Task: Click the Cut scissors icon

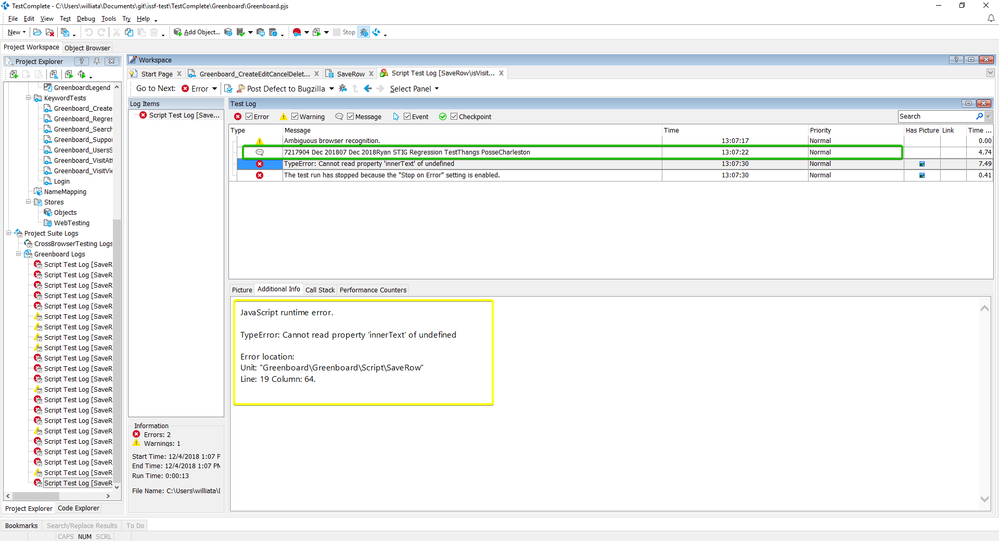Action: click(116, 32)
